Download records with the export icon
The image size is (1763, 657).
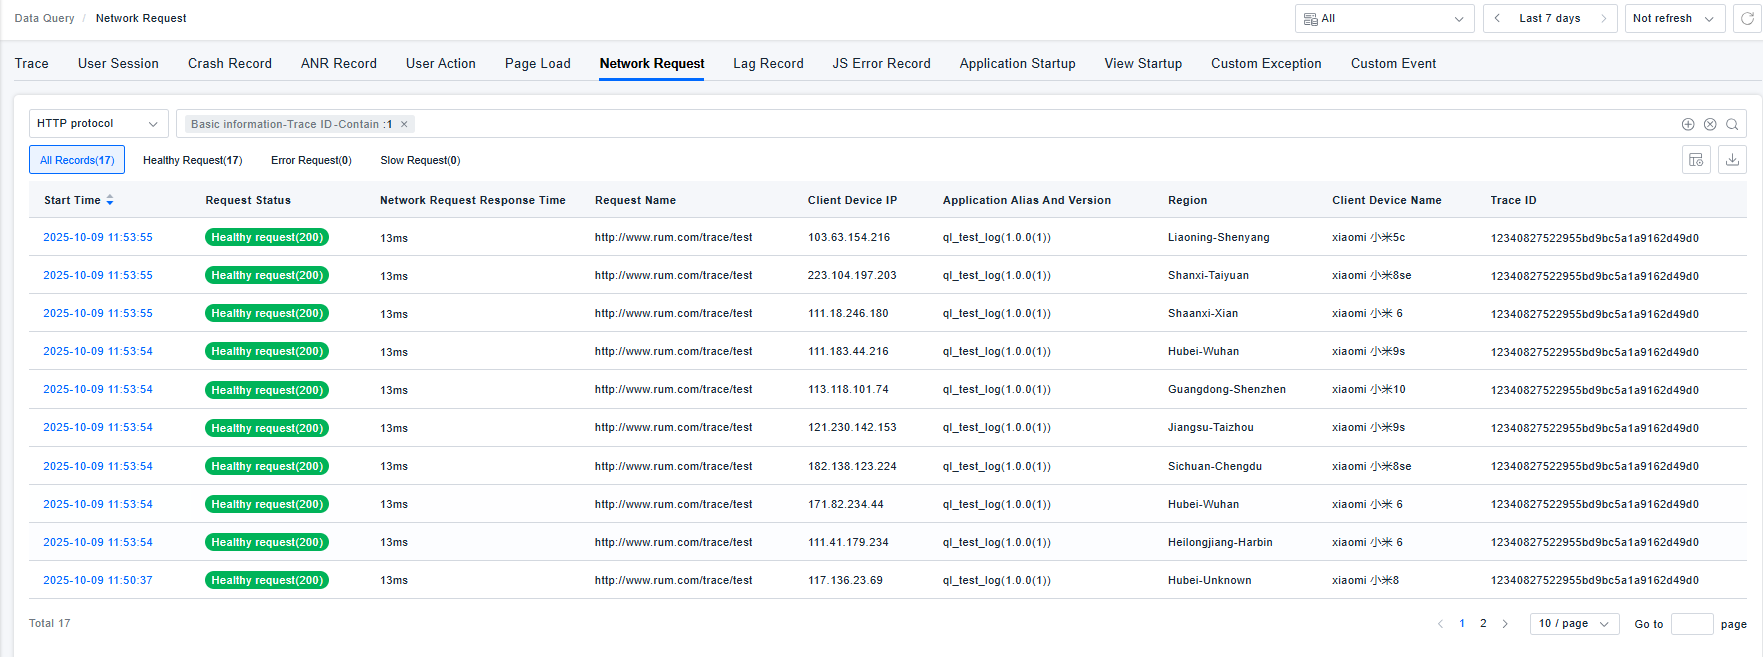tap(1732, 160)
